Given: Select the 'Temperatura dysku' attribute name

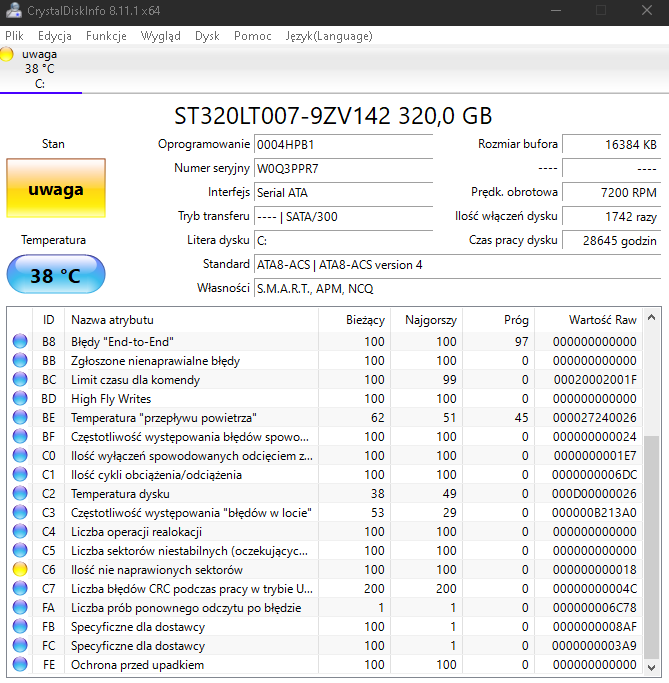Looking at the screenshot, I should tap(120, 494).
